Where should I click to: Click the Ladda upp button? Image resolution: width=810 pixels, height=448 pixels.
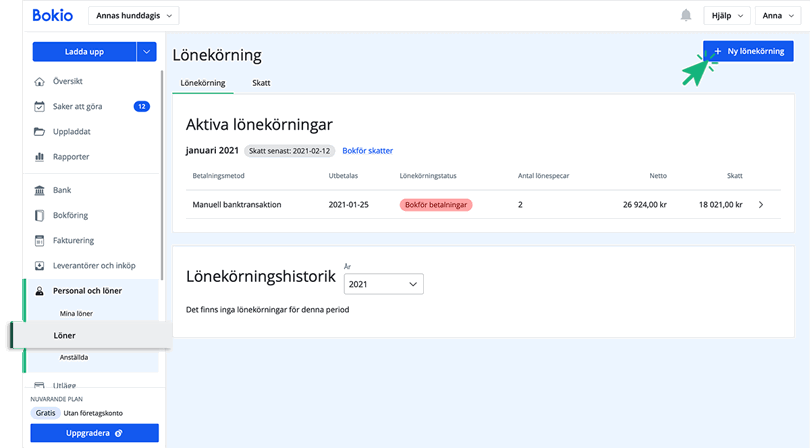click(84, 52)
